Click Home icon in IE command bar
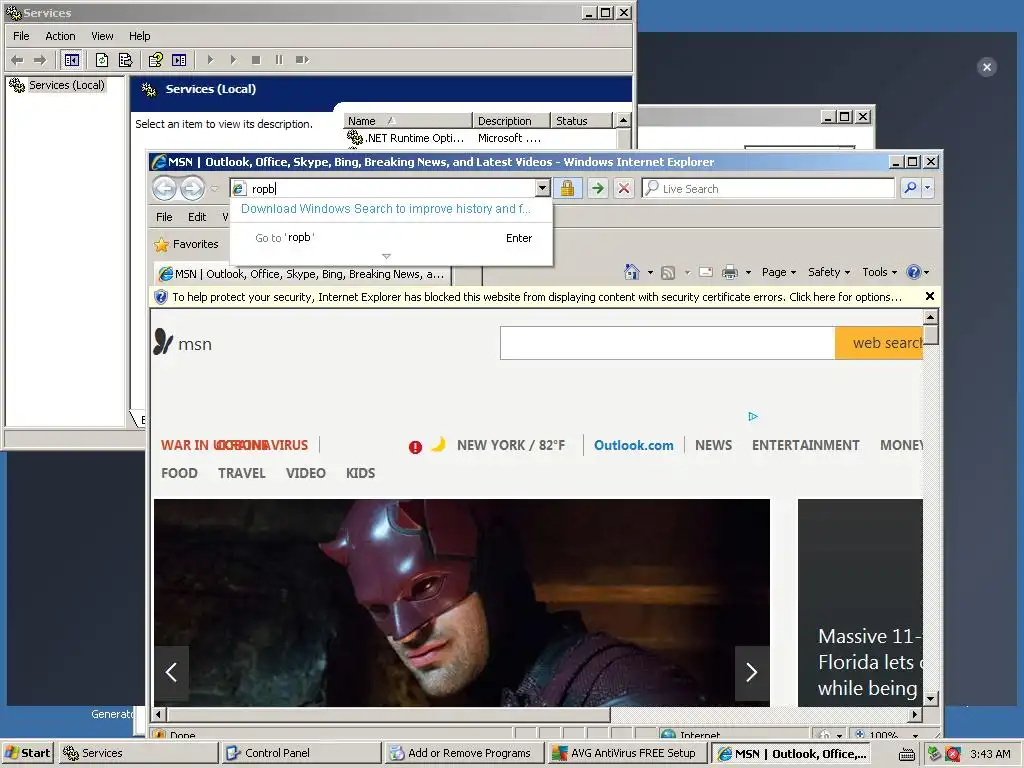The height and width of the screenshot is (768, 1024). pos(632,272)
